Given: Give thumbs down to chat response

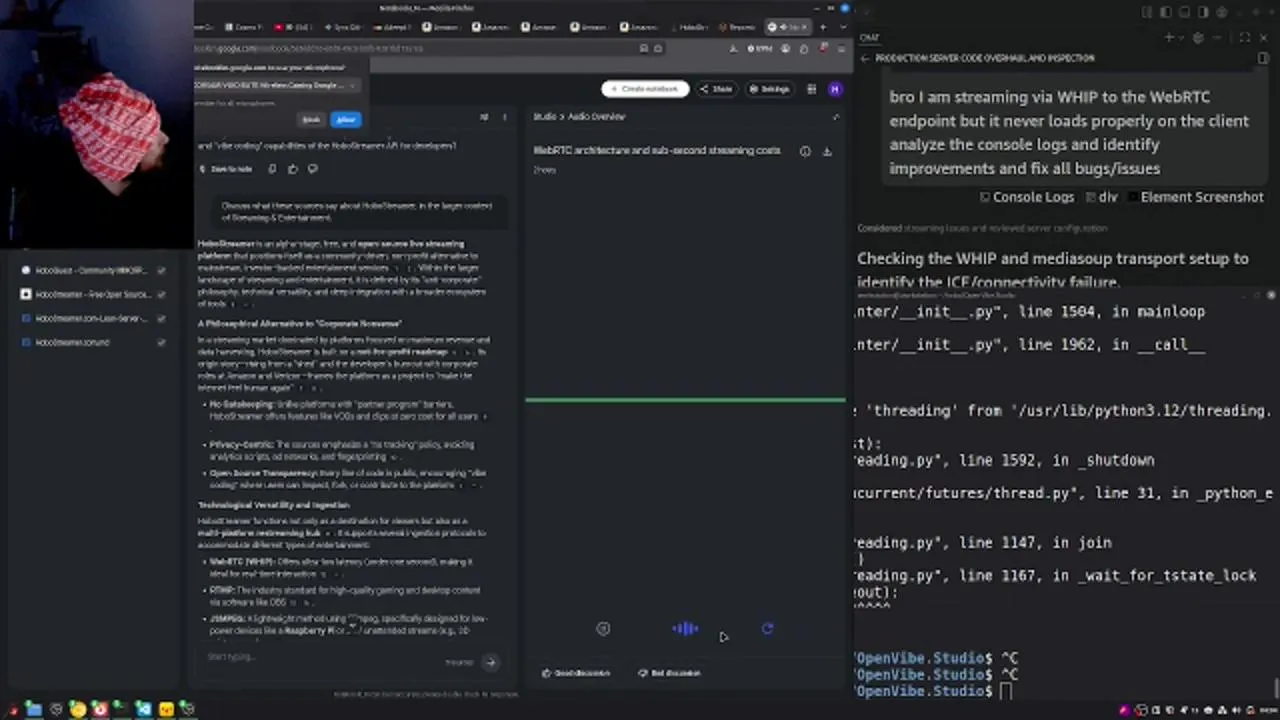Looking at the screenshot, I should 312,169.
